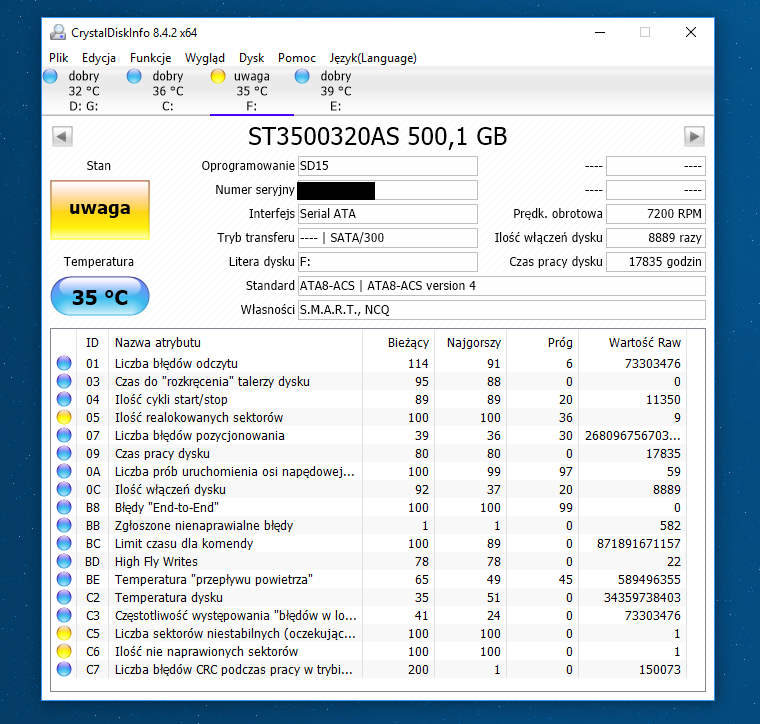Screen dimensions: 760x724
Task: Click the ID column header
Action: (x=93, y=343)
